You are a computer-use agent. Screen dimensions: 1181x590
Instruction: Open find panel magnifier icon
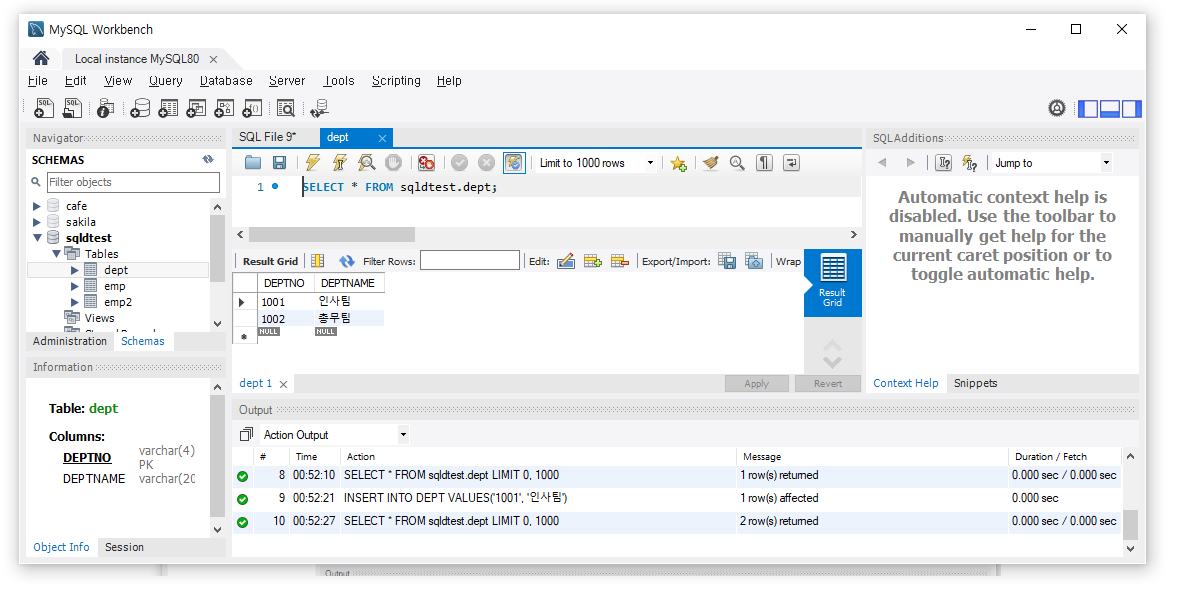point(737,163)
